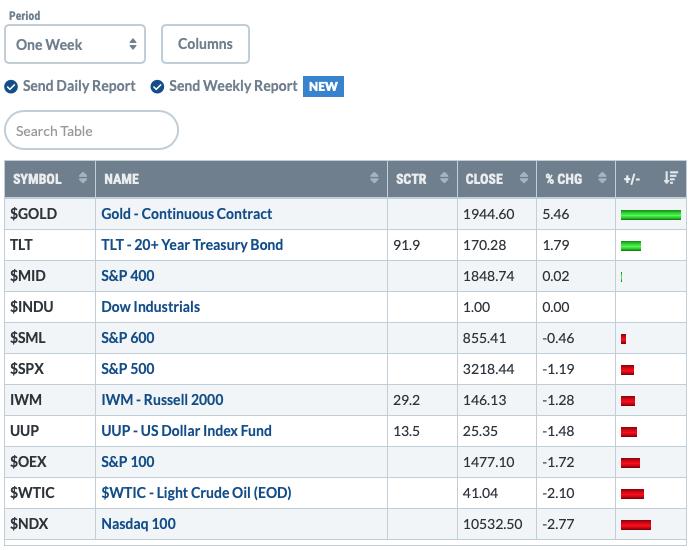Click the red change bar for $SML

click(623, 339)
